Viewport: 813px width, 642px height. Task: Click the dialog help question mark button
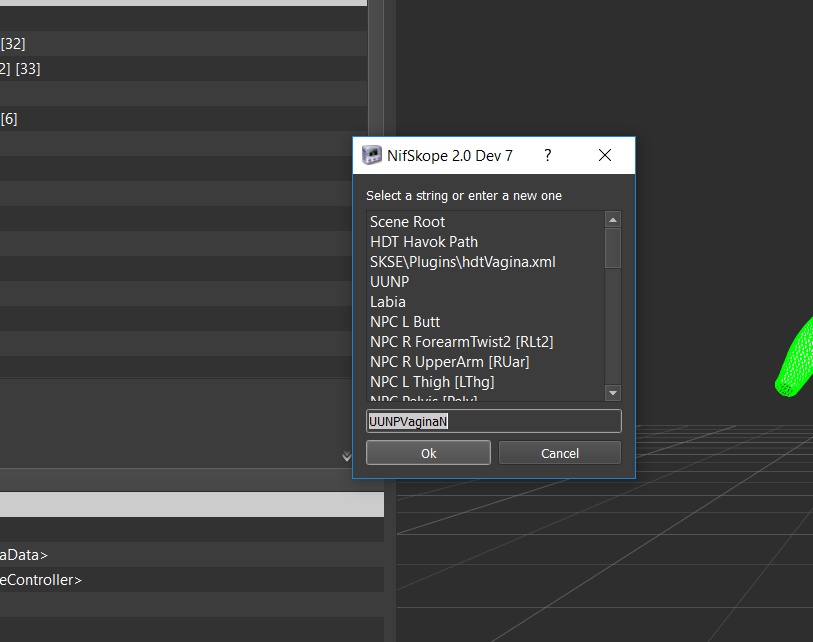click(548, 155)
